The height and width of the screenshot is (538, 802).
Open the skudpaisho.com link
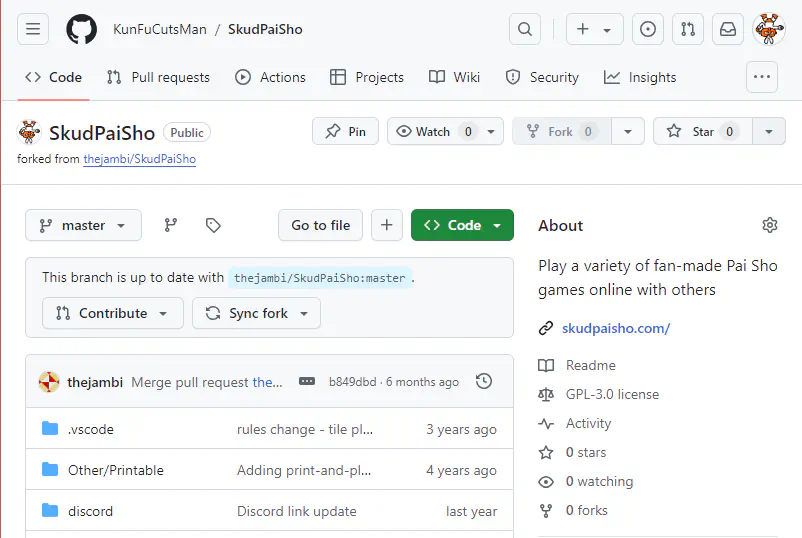point(615,328)
